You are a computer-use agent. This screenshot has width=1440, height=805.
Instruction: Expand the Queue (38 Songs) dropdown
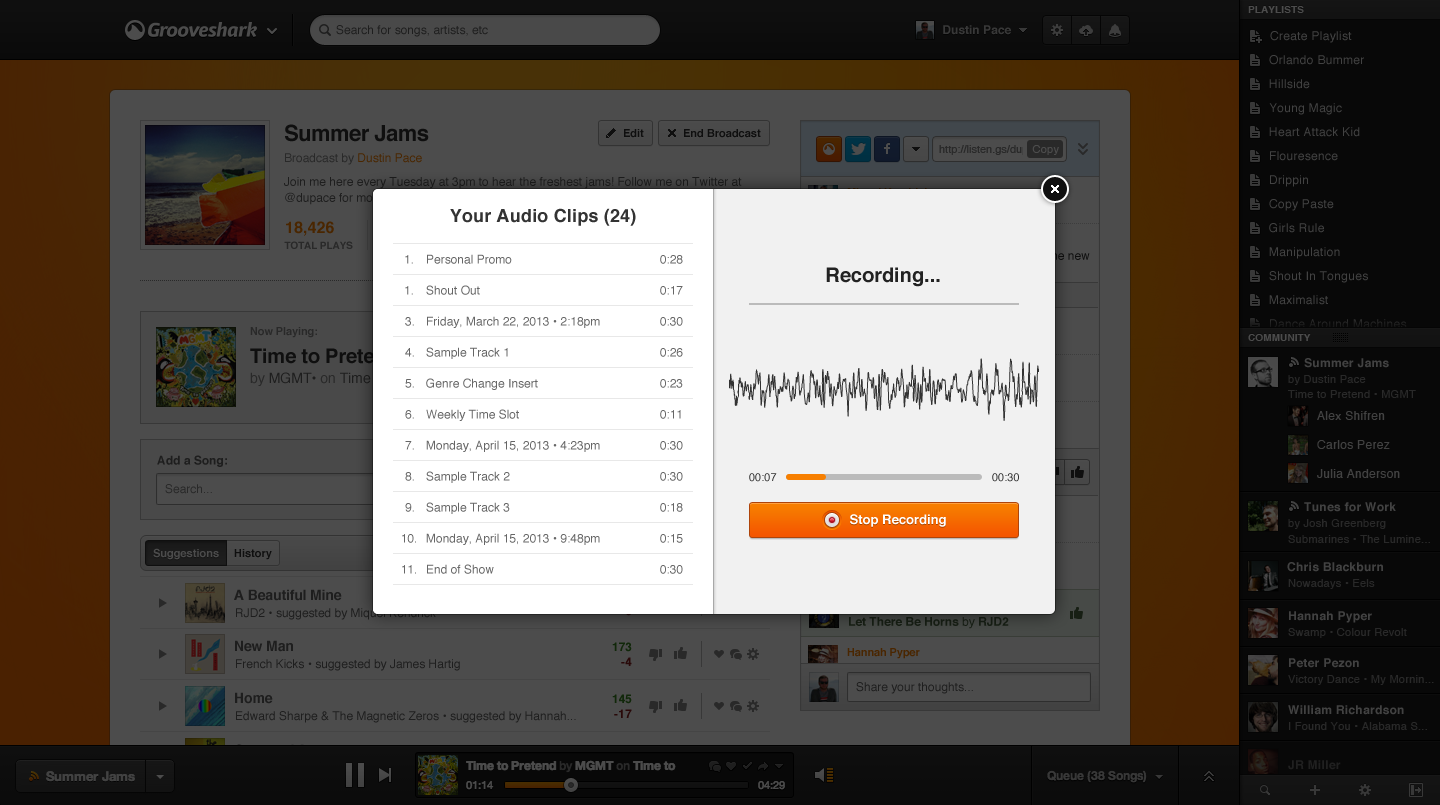click(1105, 776)
